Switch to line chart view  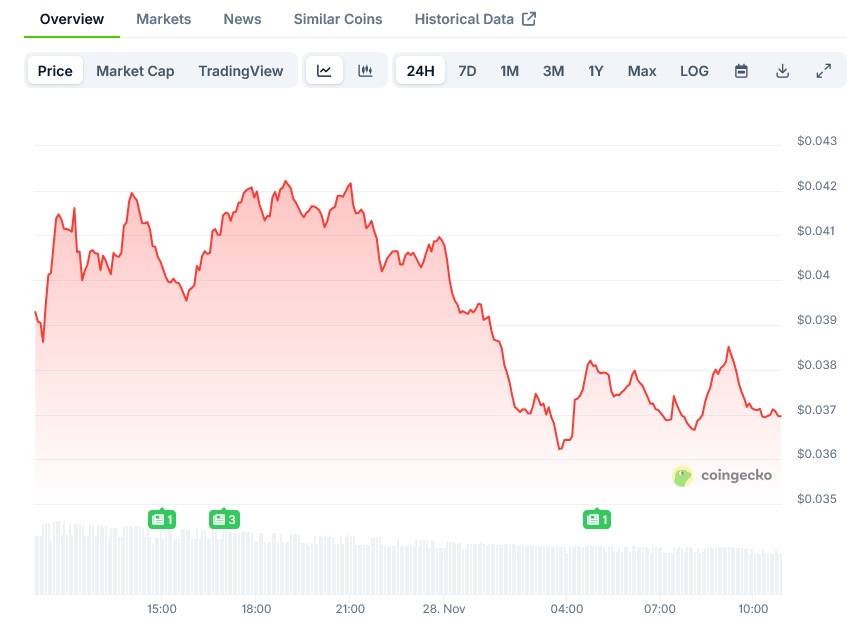pos(324,71)
